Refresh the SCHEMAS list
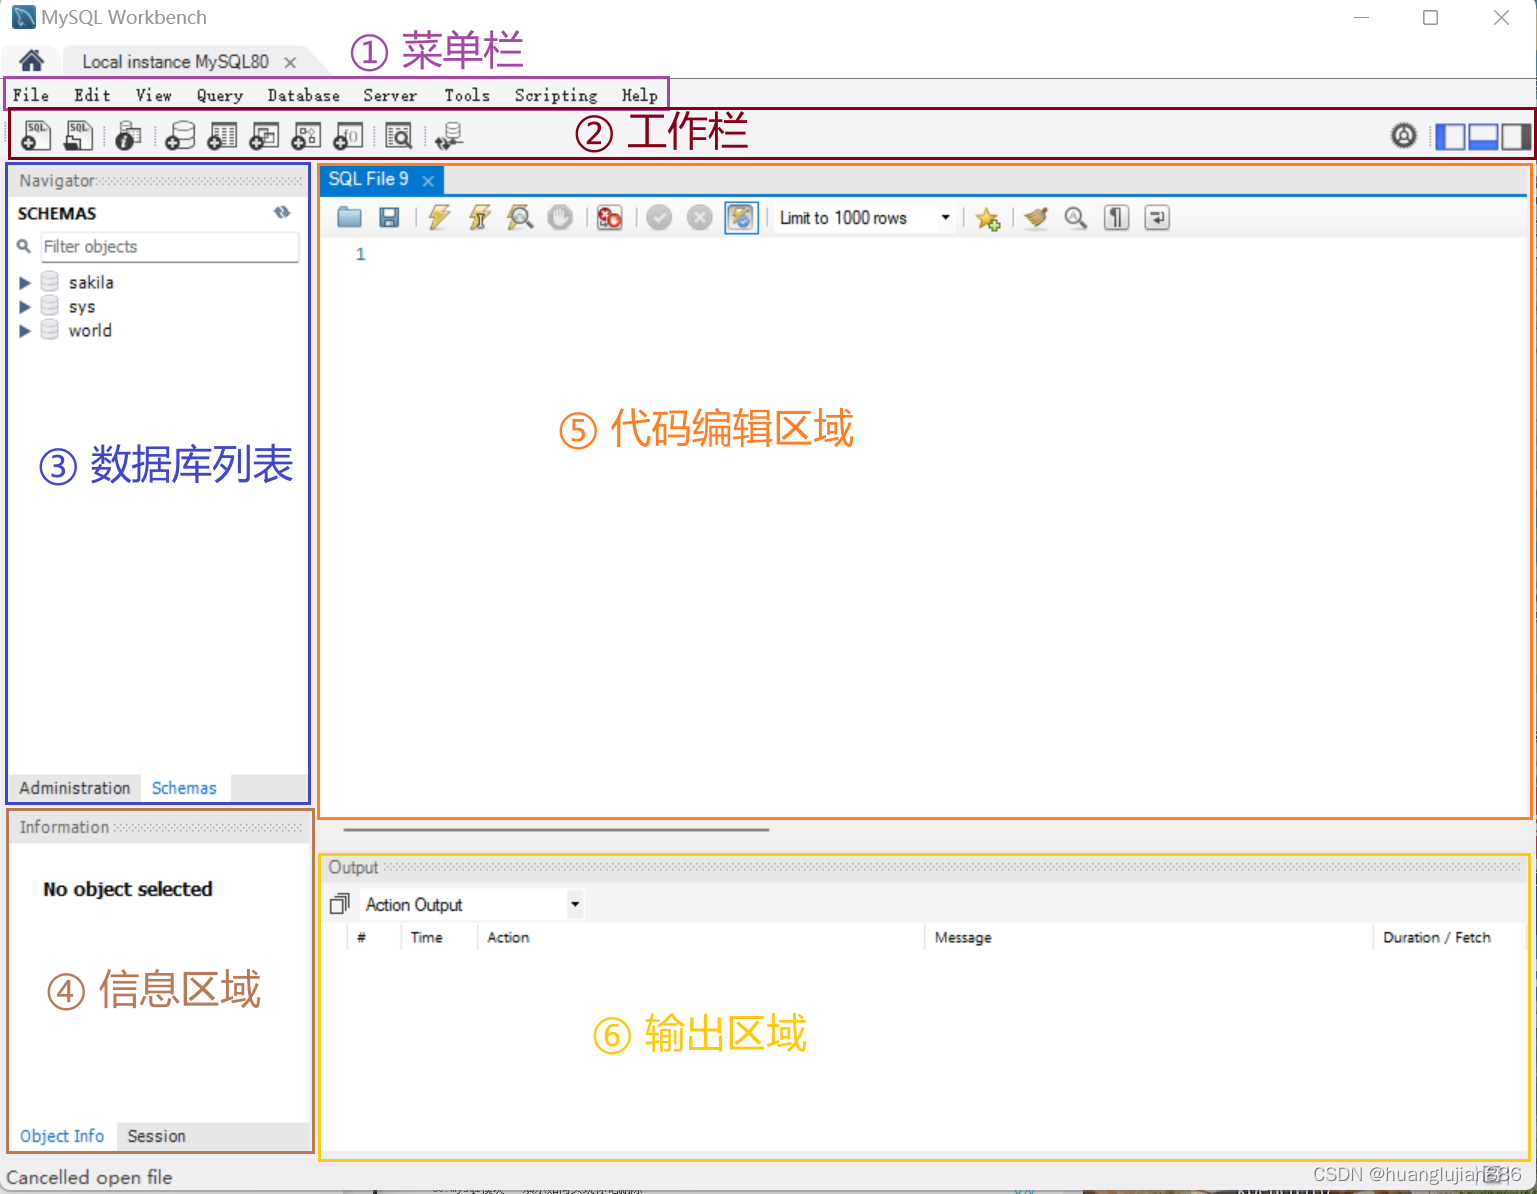The image size is (1537, 1194). tap(282, 212)
